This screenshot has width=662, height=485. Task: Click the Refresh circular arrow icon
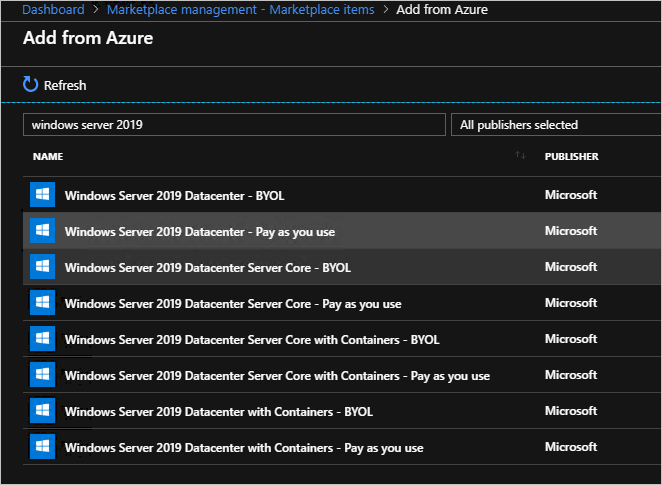pyautogui.click(x=30, y=85)
